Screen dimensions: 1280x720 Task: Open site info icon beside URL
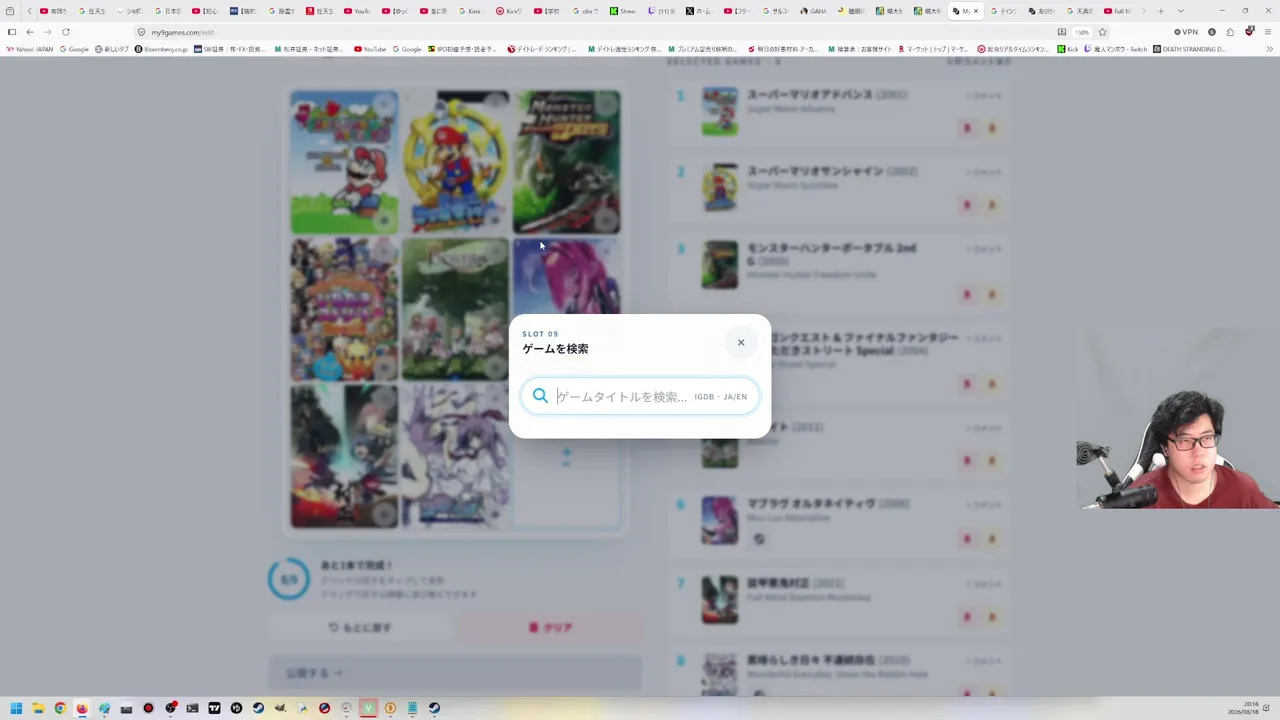click(x=142, y=32)
